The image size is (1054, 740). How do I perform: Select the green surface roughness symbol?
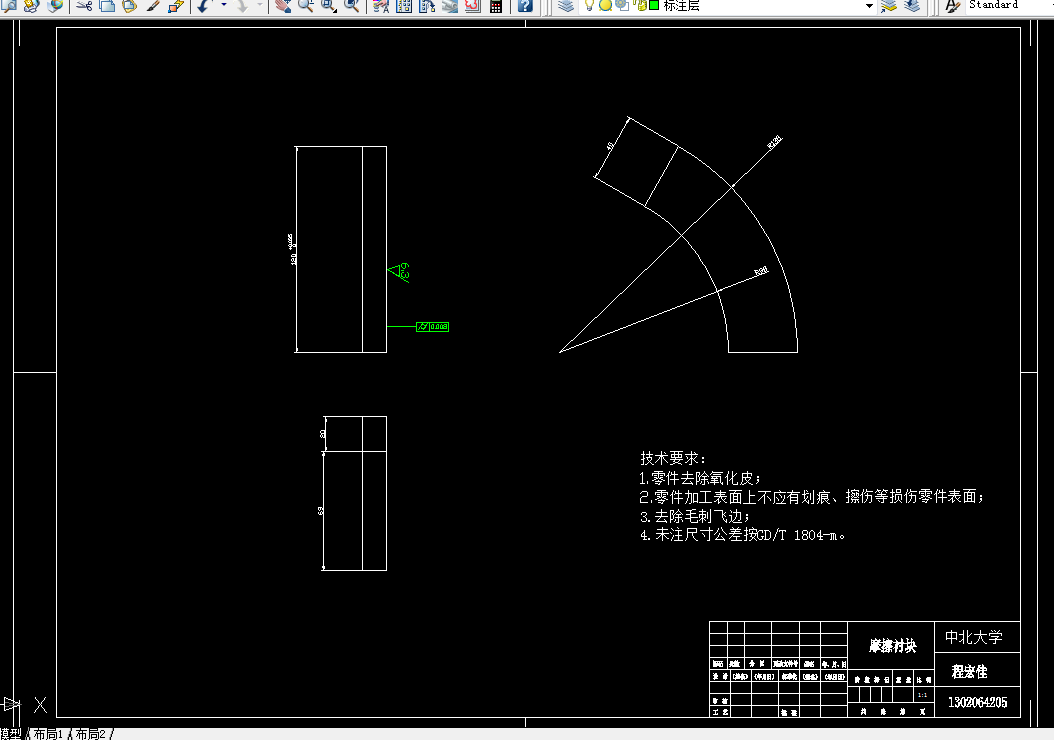(x=399, y=272)
